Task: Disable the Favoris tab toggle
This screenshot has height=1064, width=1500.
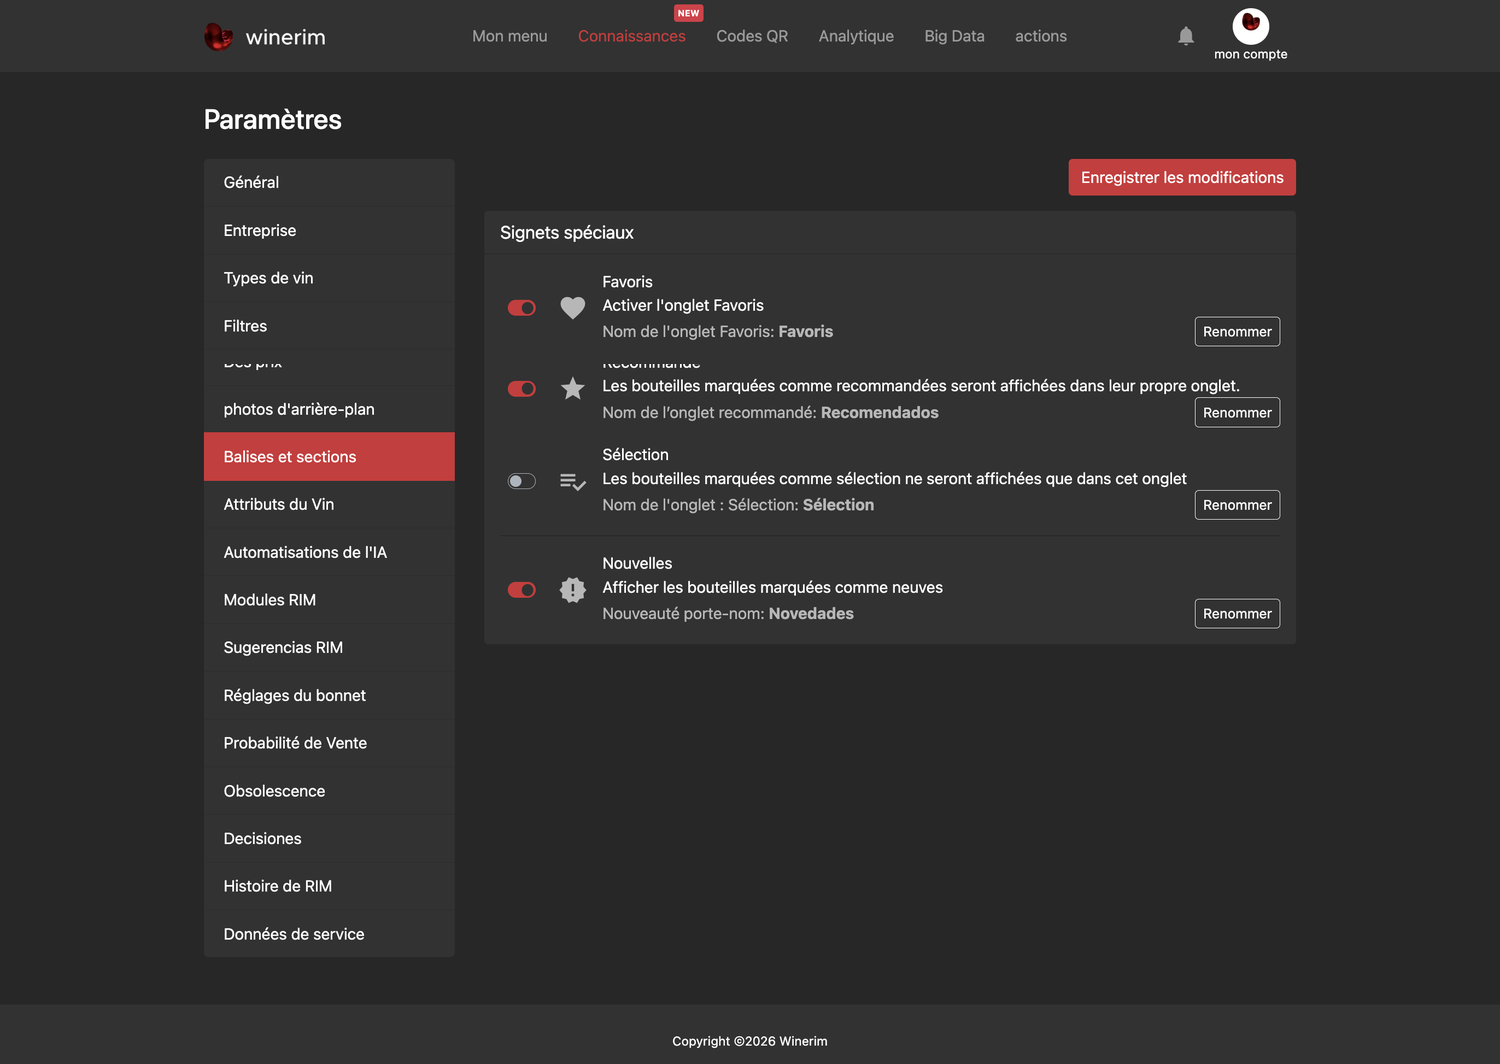Action: point(522,308)
